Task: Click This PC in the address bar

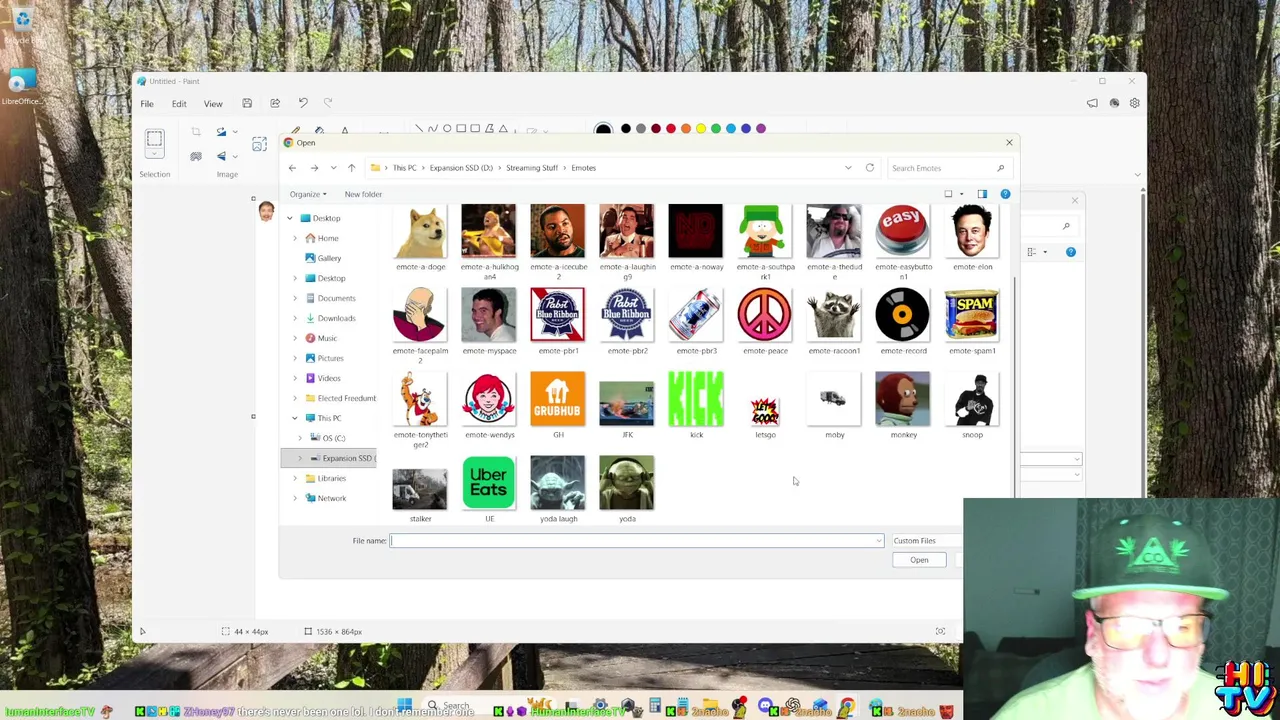Action: (x=404, y=168)
